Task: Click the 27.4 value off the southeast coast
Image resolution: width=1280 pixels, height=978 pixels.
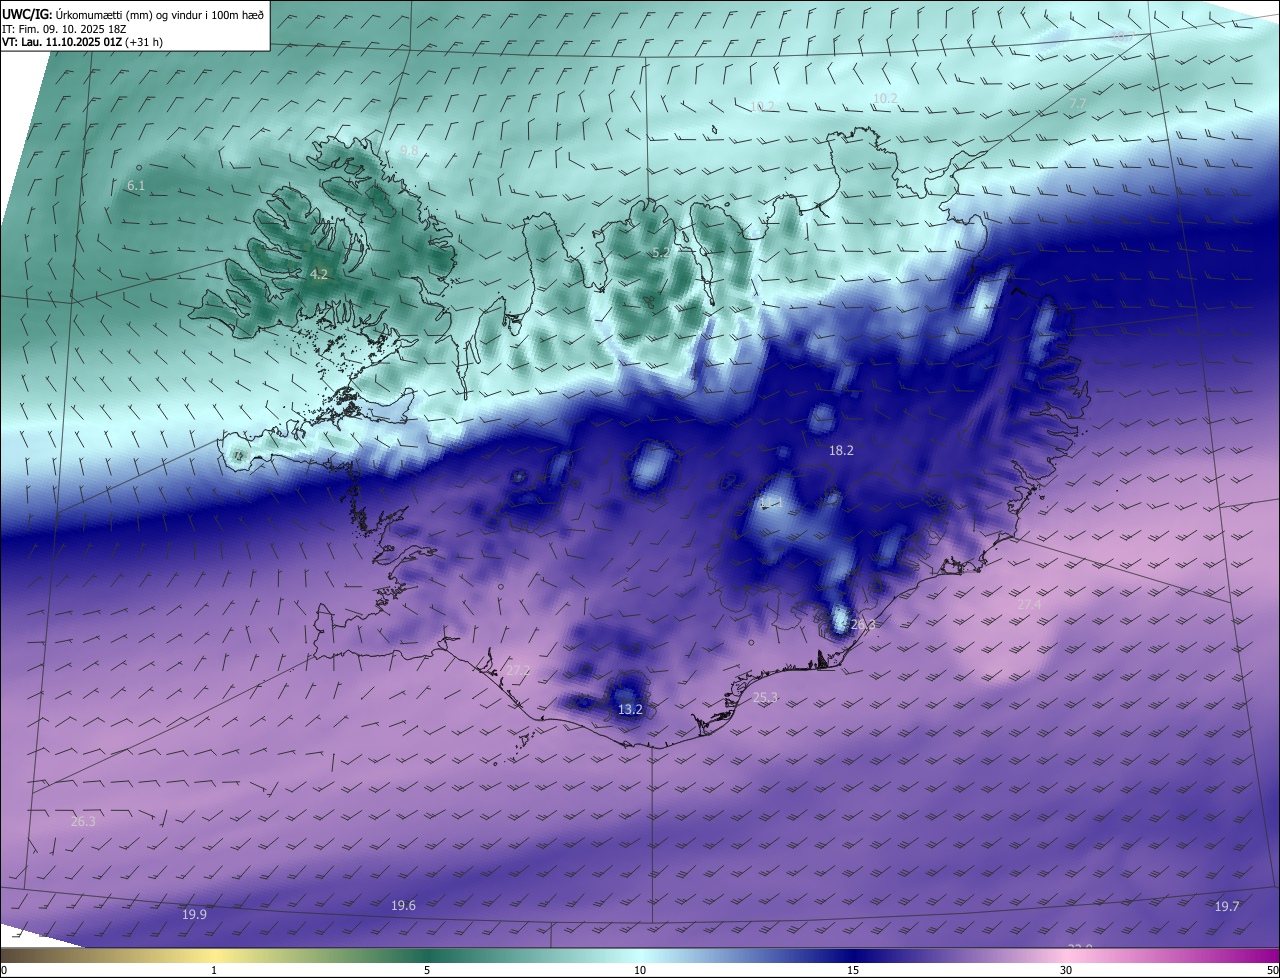Action: click(x=1029, y=605)
